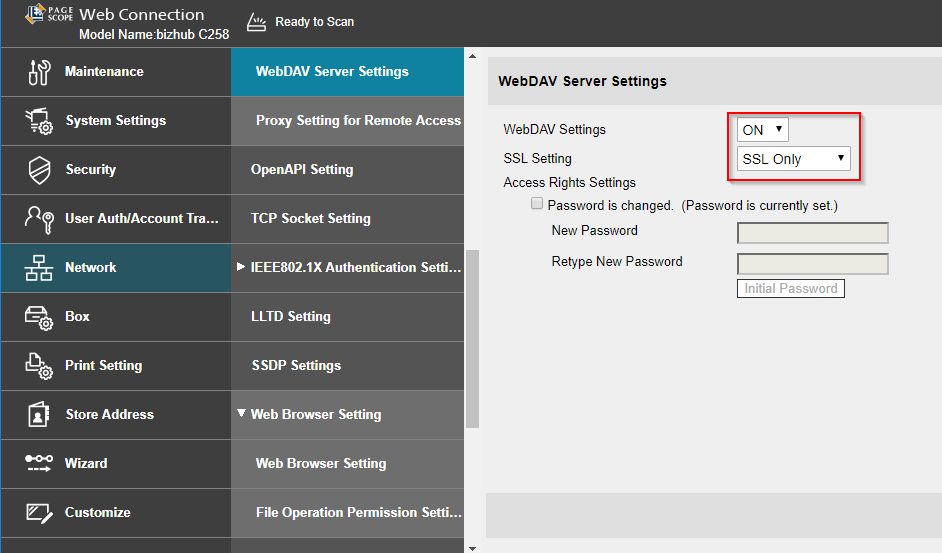Viewport: 942px width, 553px height.
Task: Click the Box icon in sidebar
Action: [x=39, y=317]
